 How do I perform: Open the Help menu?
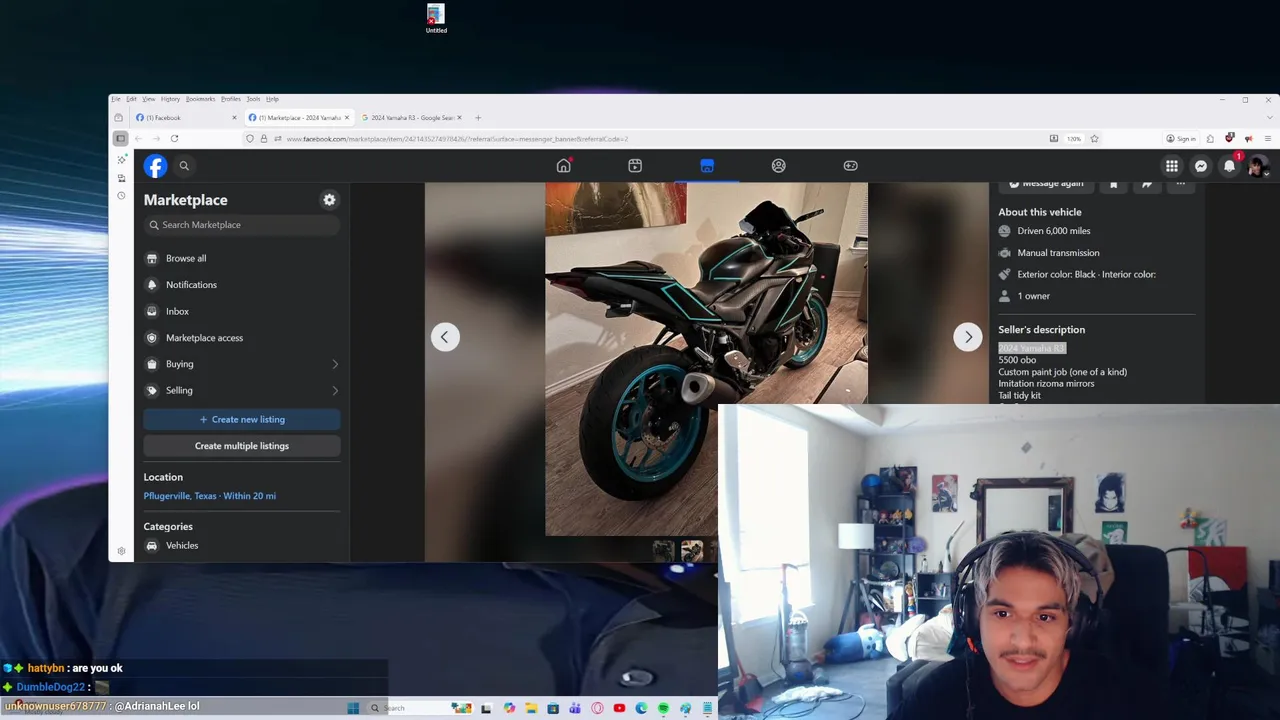pos(272,99)
